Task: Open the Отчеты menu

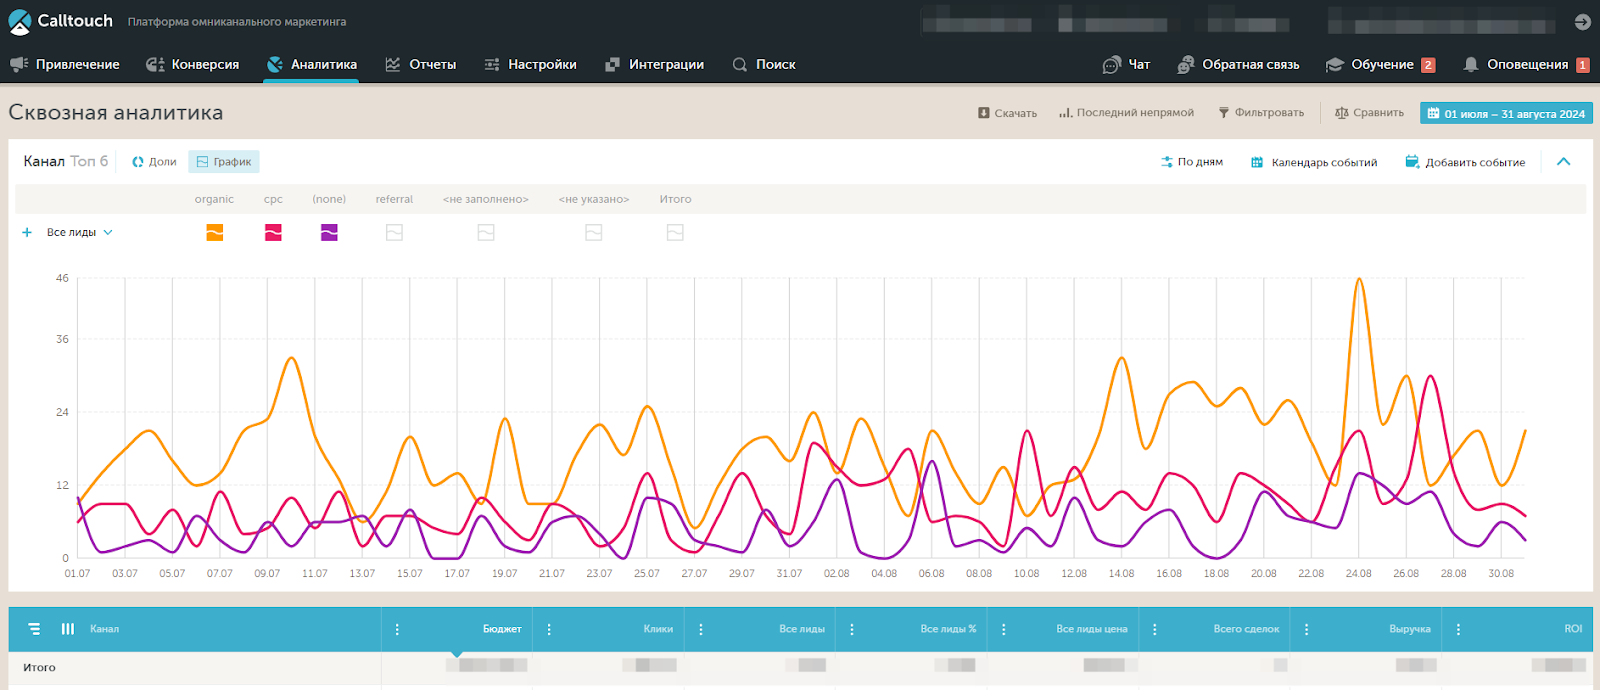Action: (x=421, y=65)
